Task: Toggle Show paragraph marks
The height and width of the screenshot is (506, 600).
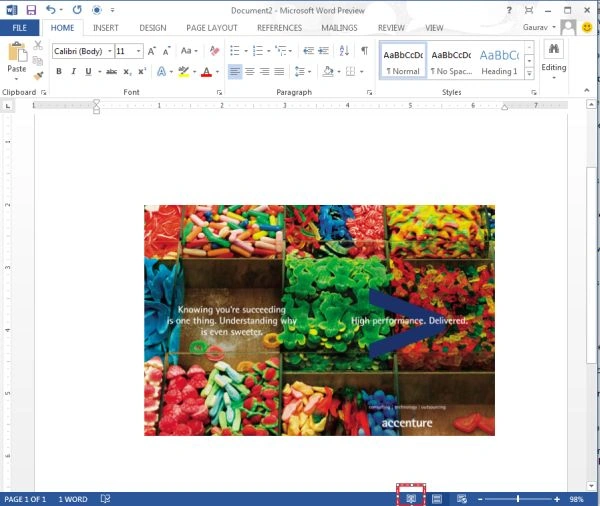Action: pyautogui.click(x=364, y=51)
